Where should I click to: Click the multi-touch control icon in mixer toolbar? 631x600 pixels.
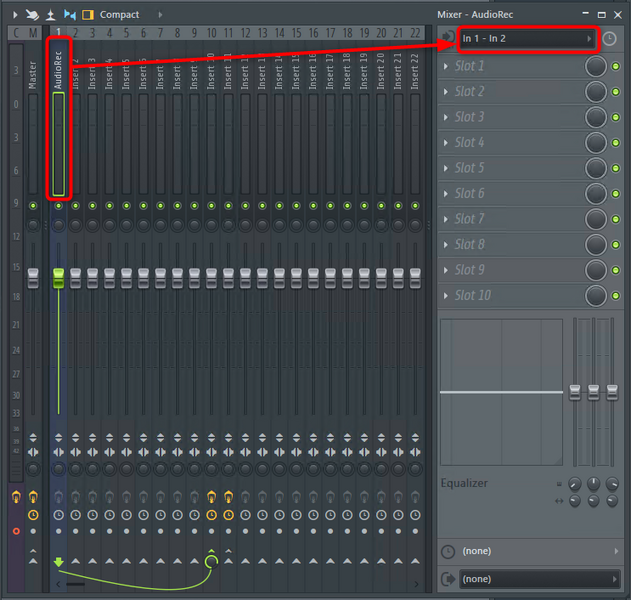pyautogui.click(x=32, y=15)
